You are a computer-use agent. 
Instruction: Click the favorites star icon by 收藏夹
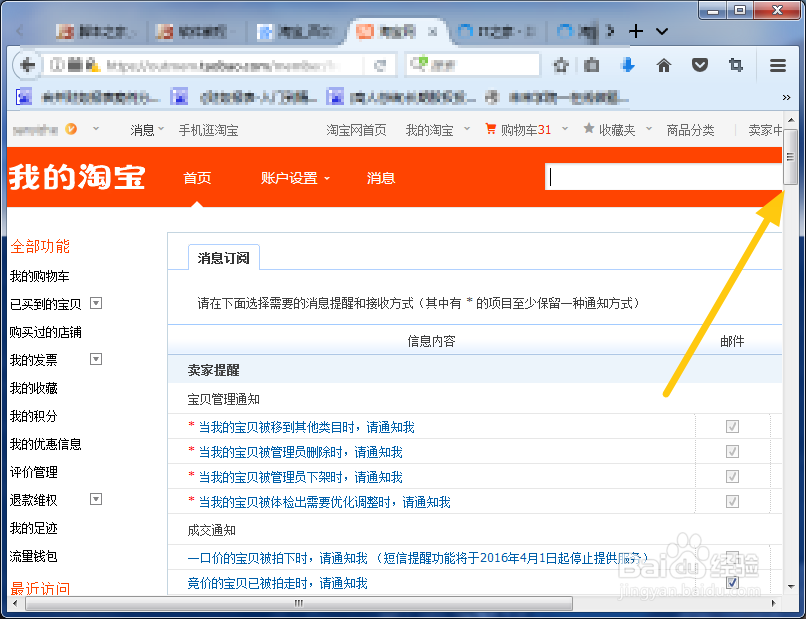tap(589, 129)
